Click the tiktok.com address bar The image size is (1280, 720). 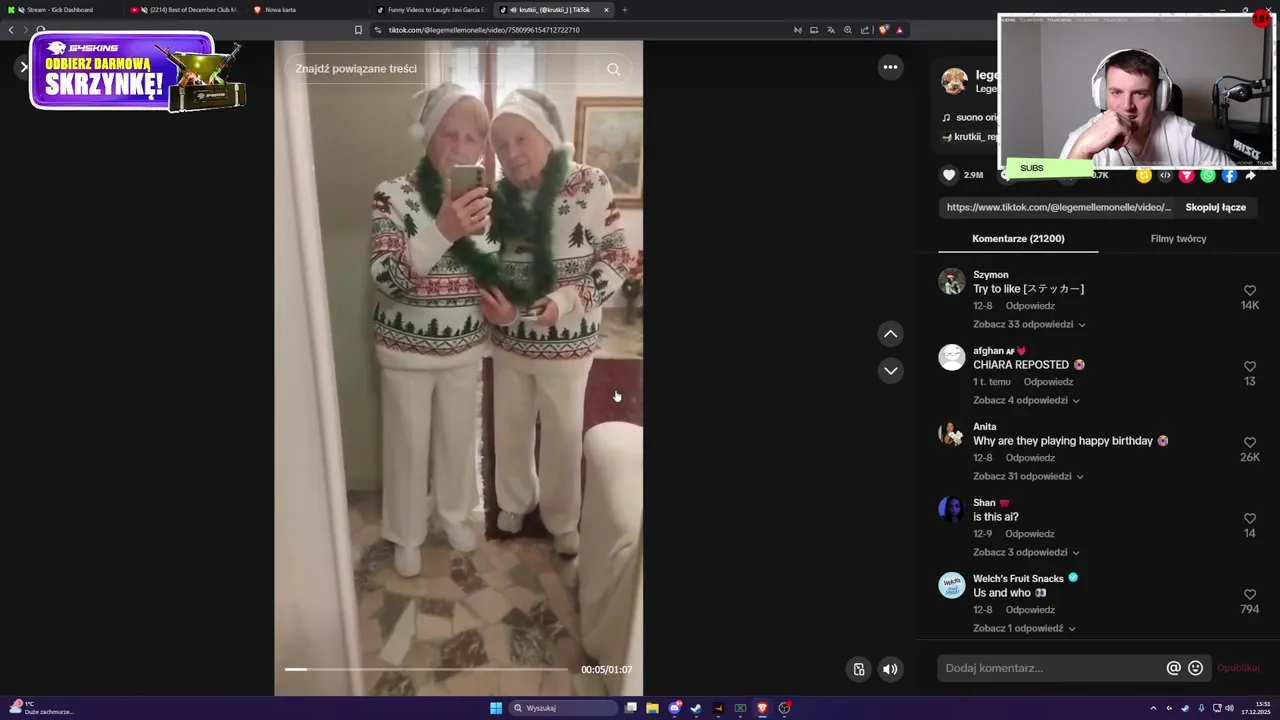pos(580,30)
